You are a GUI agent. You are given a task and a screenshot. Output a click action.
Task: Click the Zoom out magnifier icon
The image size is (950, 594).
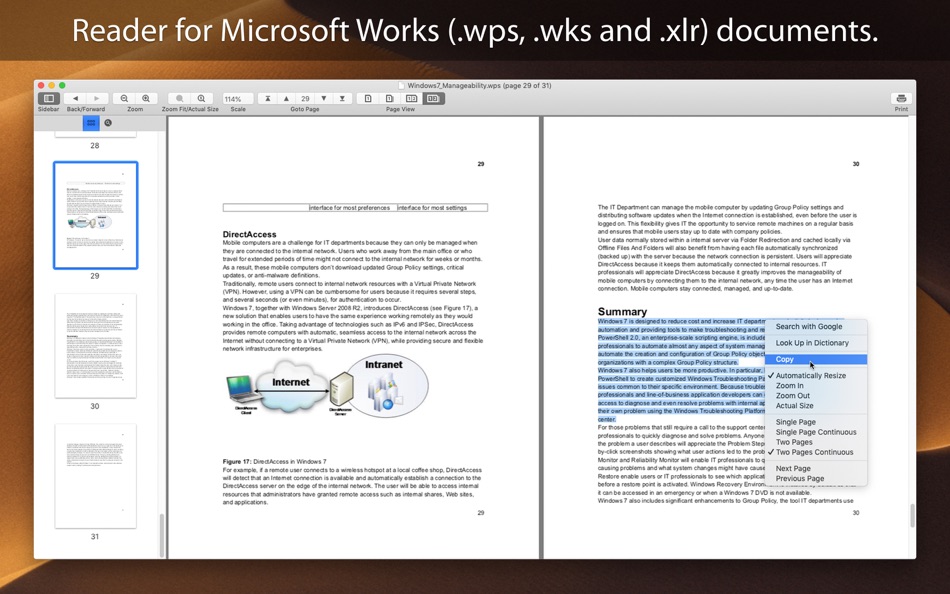coord(124,98)
